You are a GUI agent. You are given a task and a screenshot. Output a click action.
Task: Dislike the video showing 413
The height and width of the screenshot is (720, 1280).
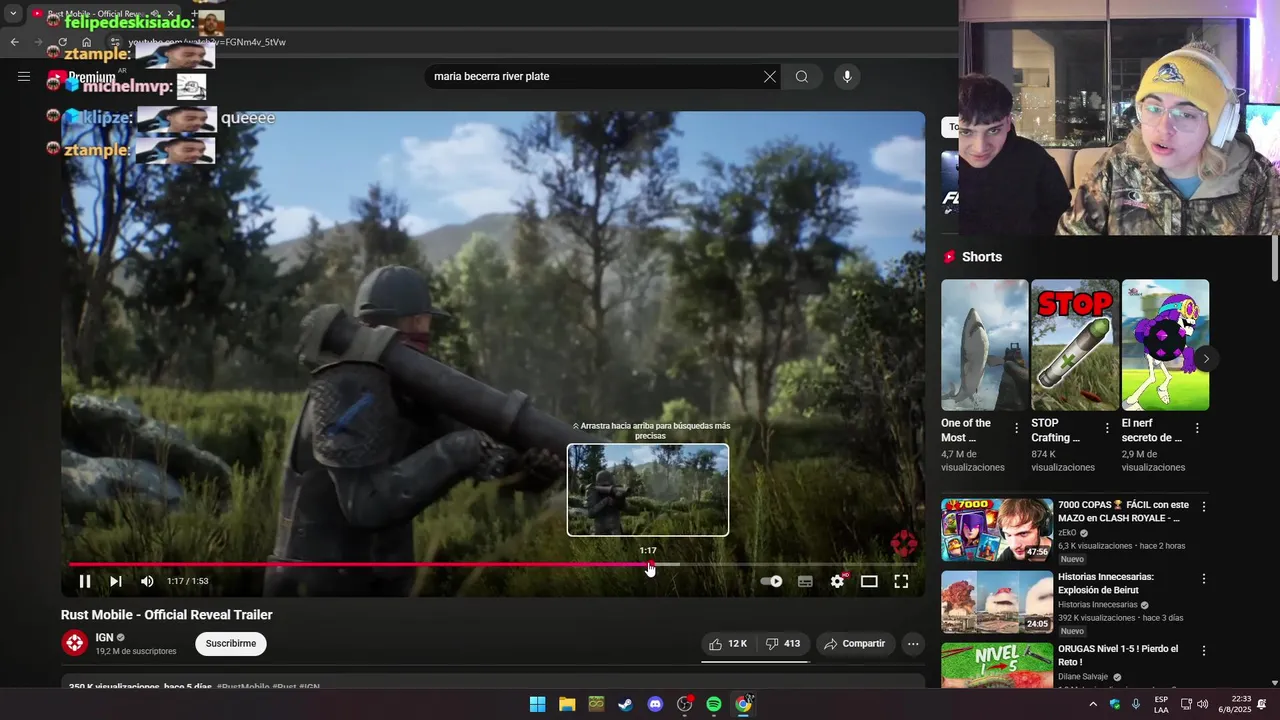(x=783, y=644)
